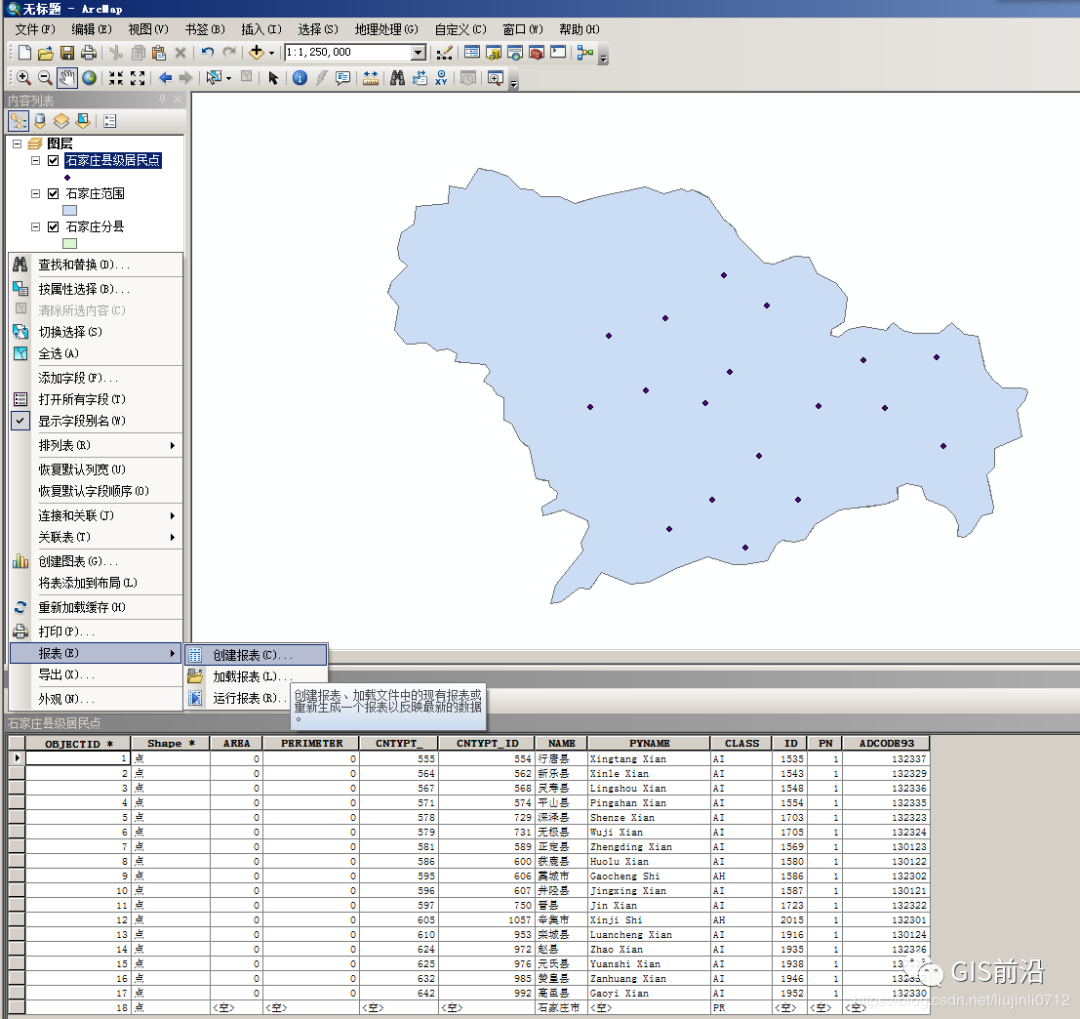The image size is (1080, 1019).
Task: Click the Fixed Zoom Out icon
Action: [x=138, y=78]
